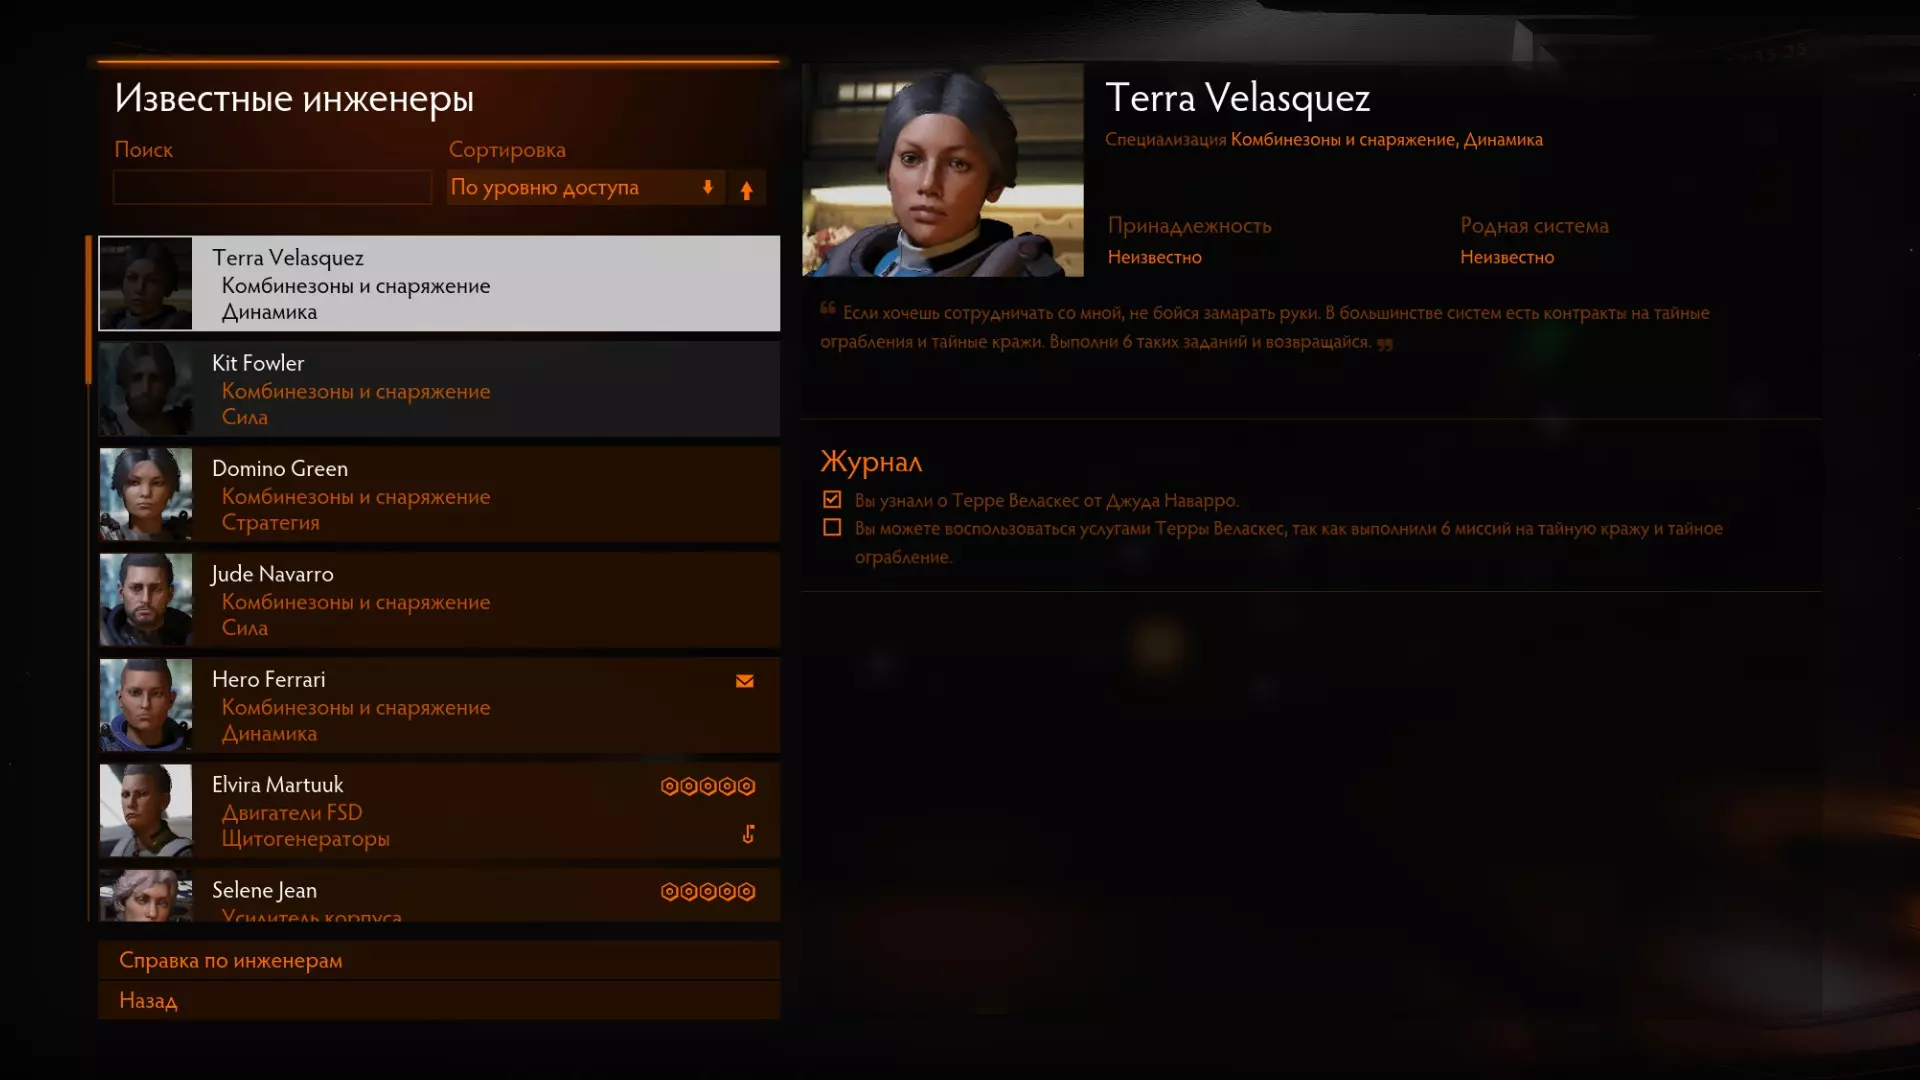Screen dimensions: 1920x1080
Task: Click Elvira Martuuk's access grade rank icons
Action: point(708,787)
